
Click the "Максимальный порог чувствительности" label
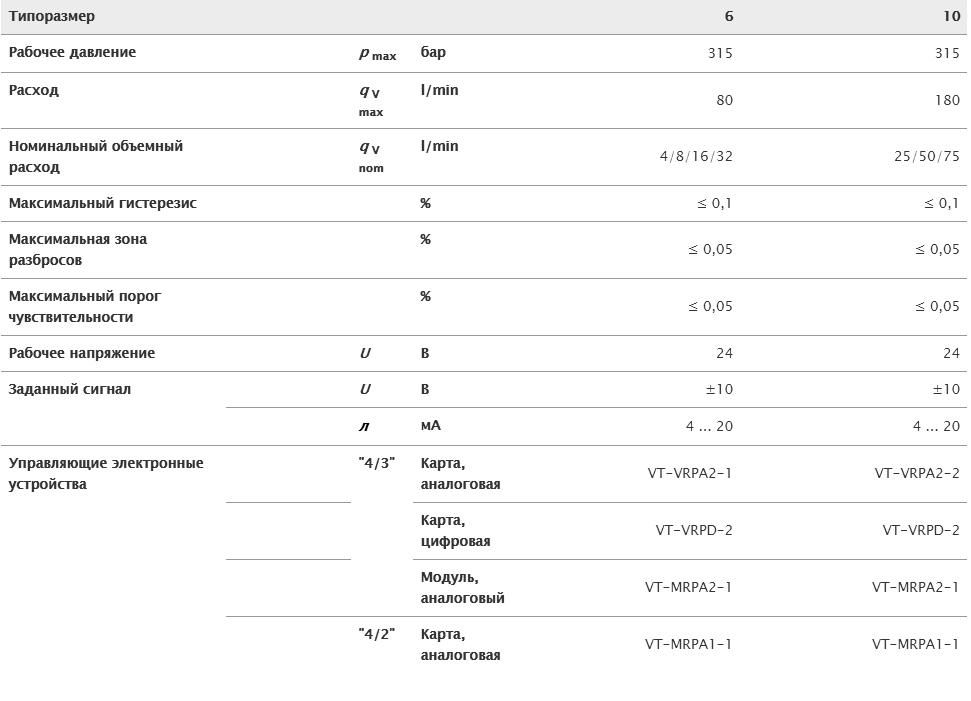coord(85,306)
